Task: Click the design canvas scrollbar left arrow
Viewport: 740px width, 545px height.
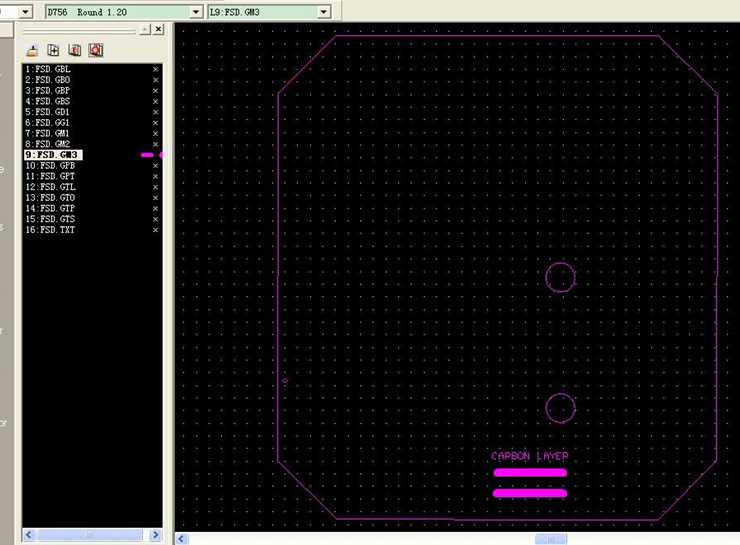Action: tap(182, 539)
